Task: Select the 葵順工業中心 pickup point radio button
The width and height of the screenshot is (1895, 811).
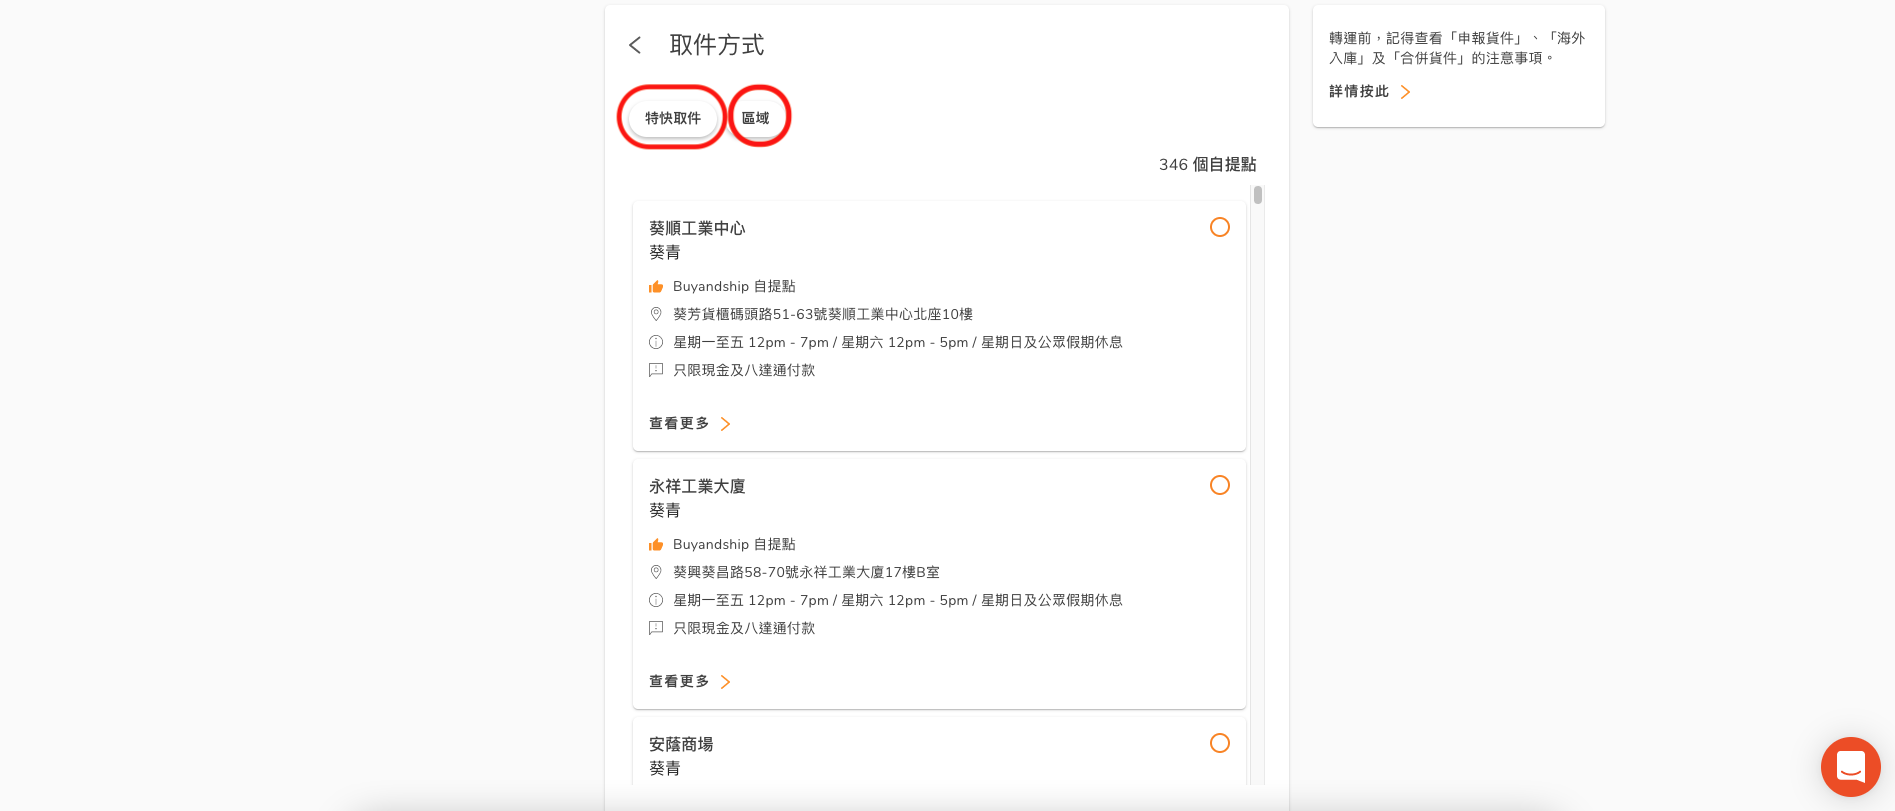Action: (x=1219, y=227)
